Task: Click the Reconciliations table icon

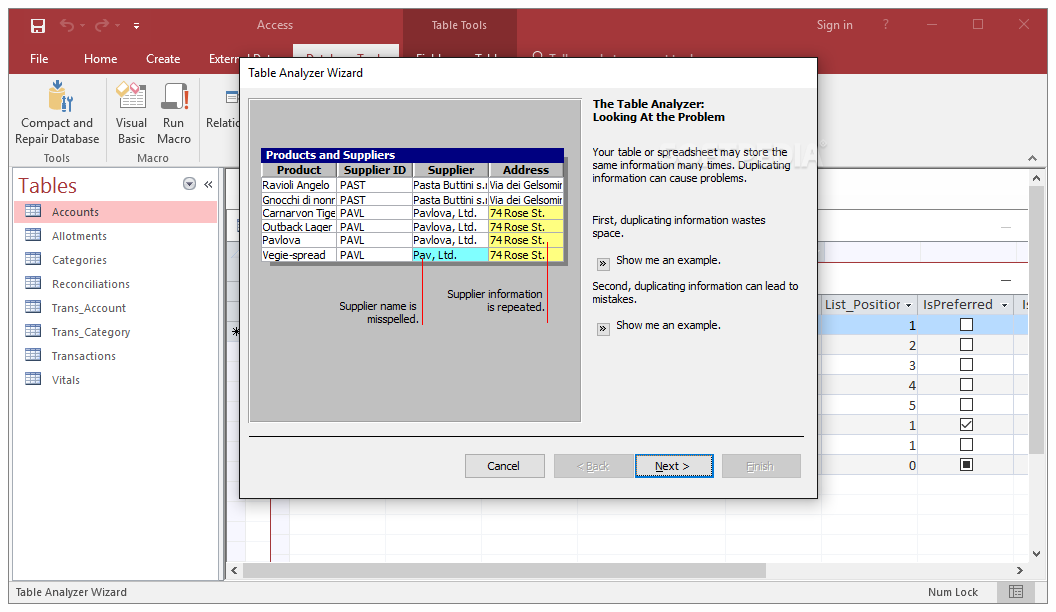Action: [33, 283]
